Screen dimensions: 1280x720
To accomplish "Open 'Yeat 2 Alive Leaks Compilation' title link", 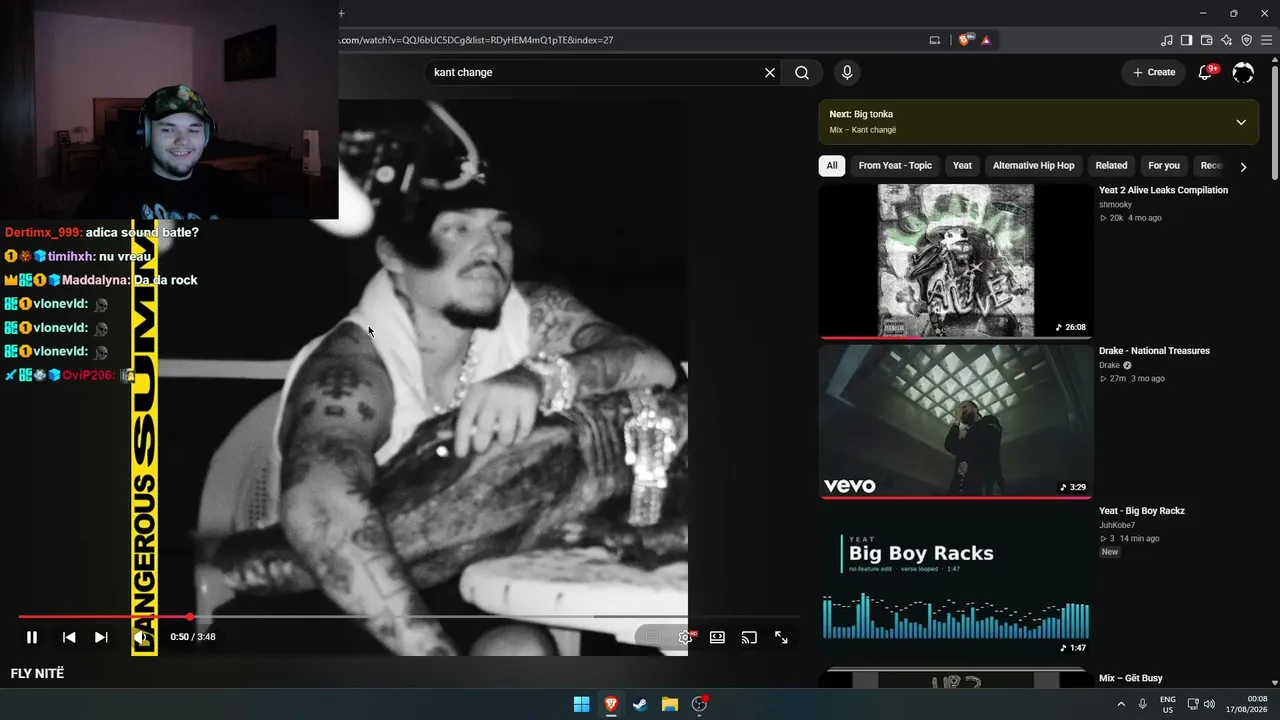I will (x=1163, y=190).
